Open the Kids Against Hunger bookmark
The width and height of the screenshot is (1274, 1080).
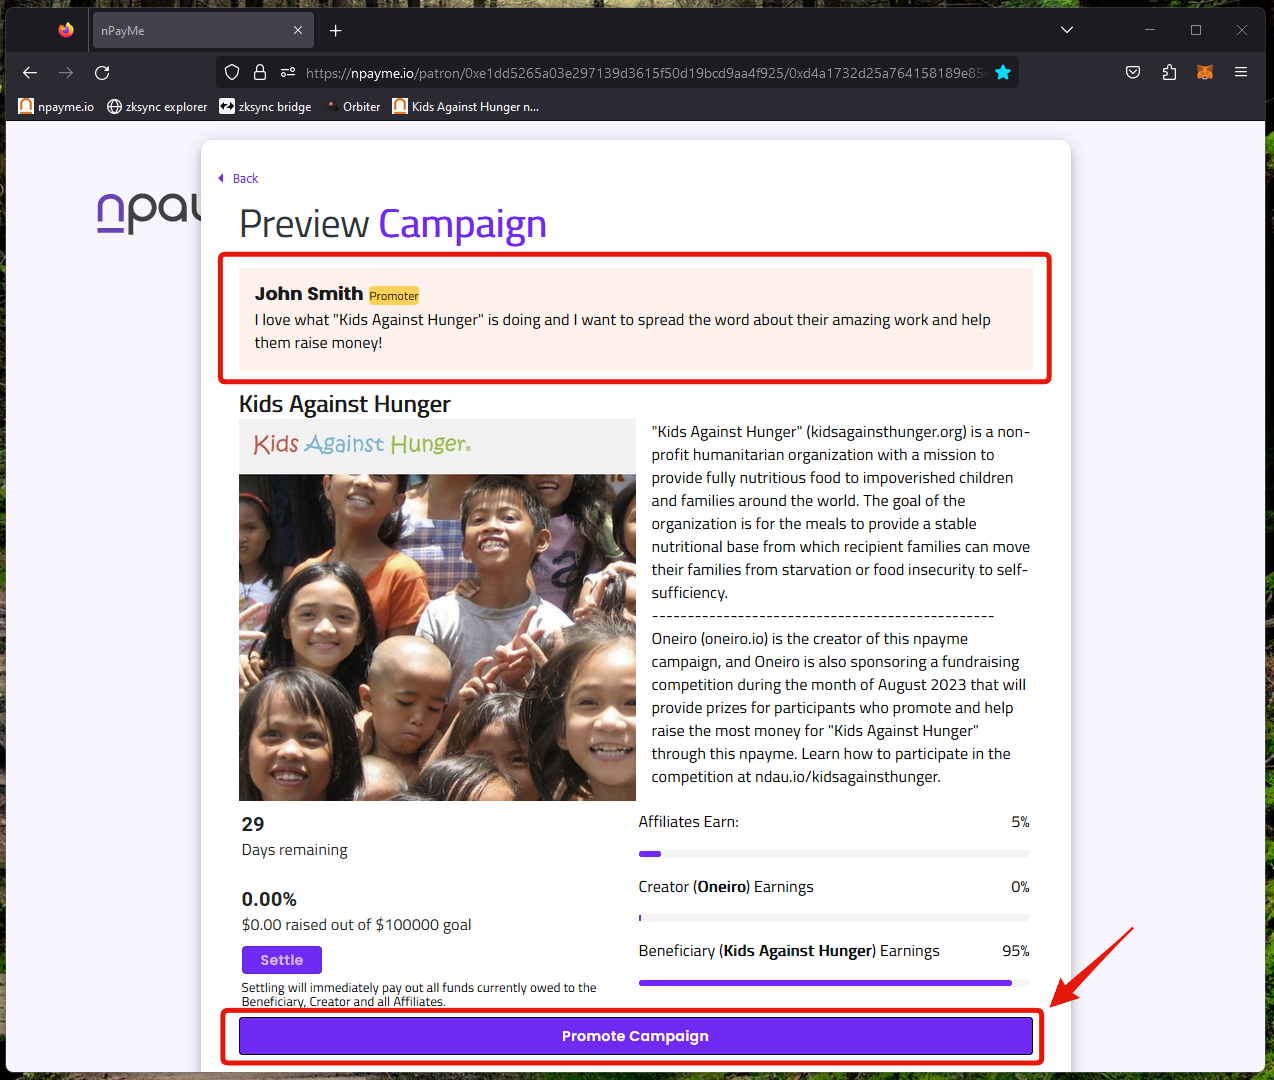click(466, 106)
